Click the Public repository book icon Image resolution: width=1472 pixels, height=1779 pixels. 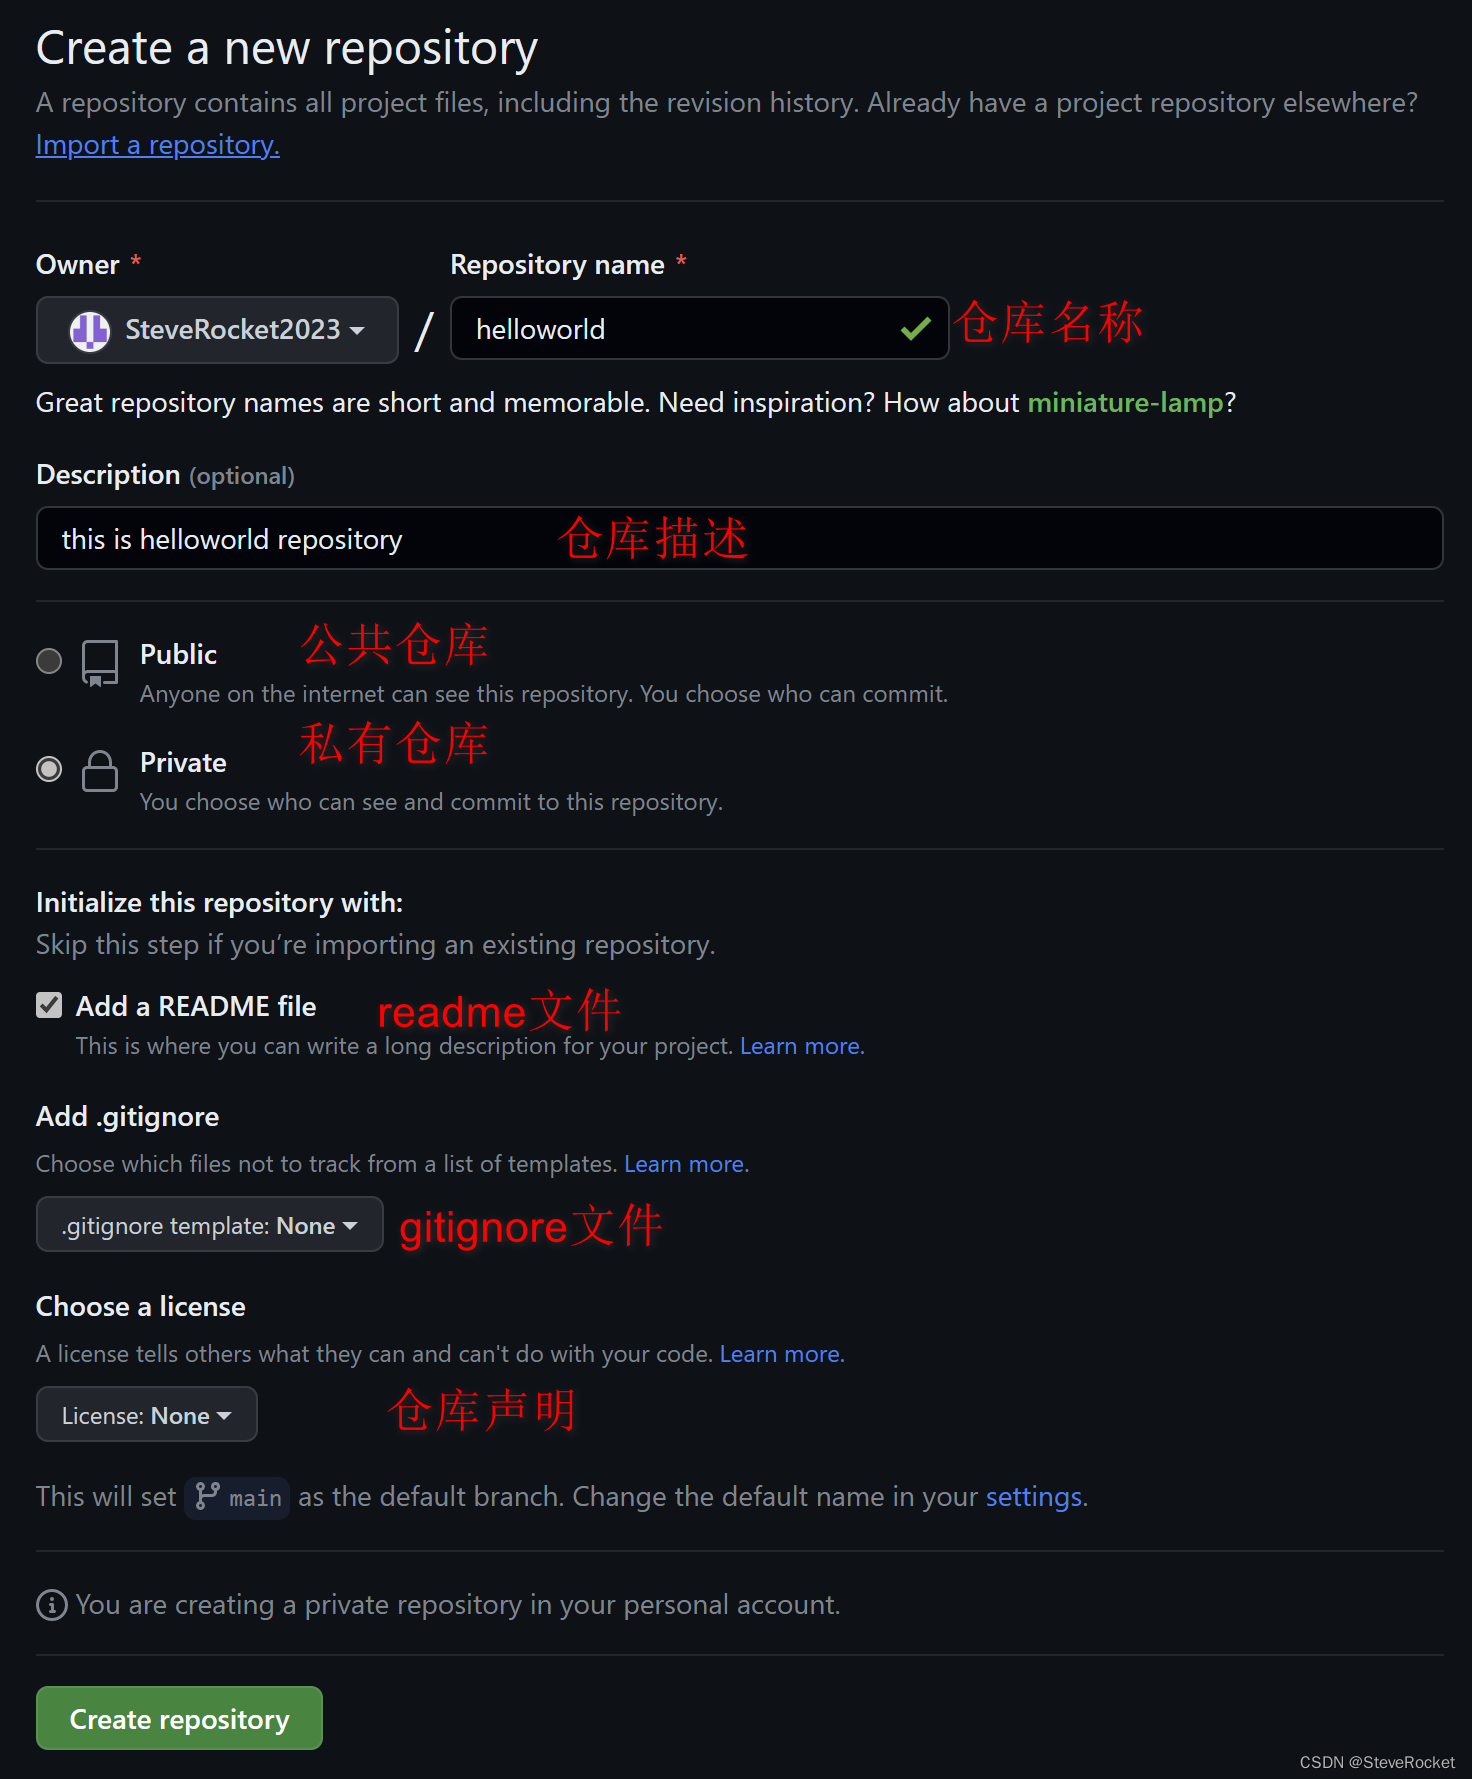click(x=100, y=663)
